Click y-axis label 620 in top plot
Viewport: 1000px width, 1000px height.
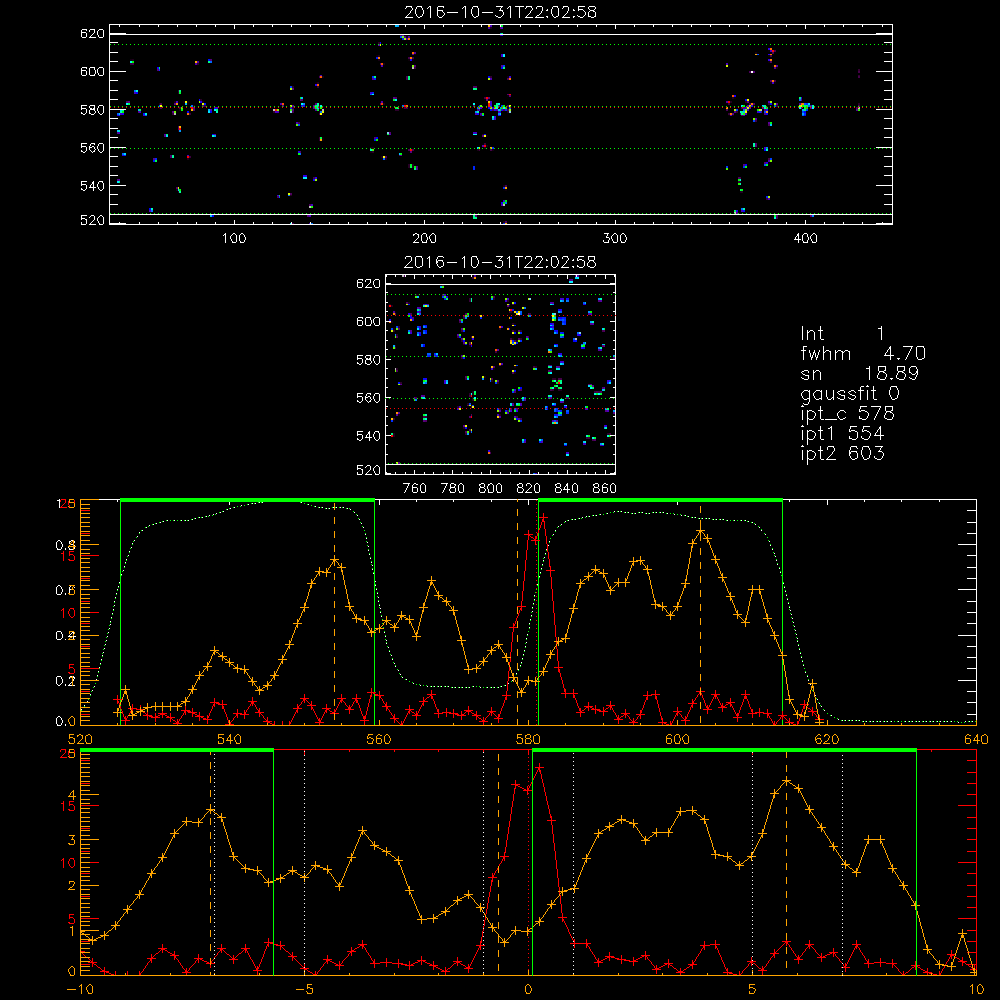click(92, 33)
